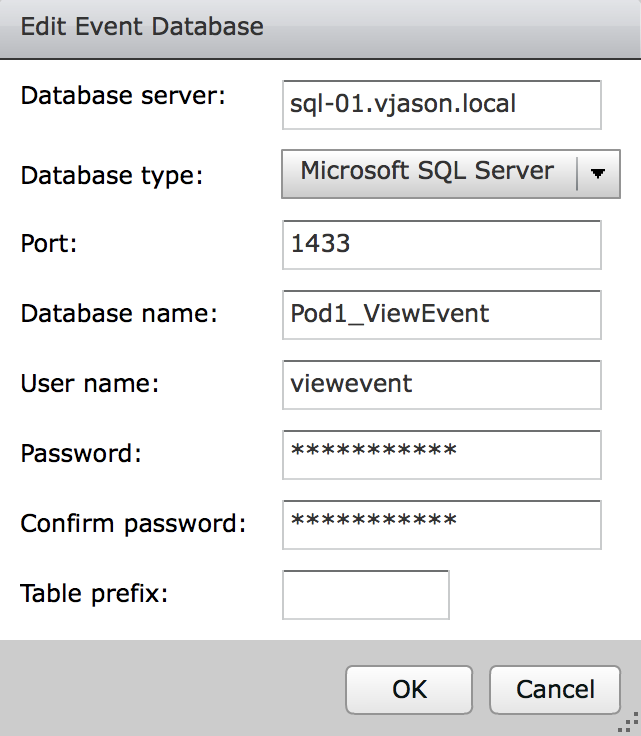
Task: Click the "Database type:" label
Action: pos(111,176)
